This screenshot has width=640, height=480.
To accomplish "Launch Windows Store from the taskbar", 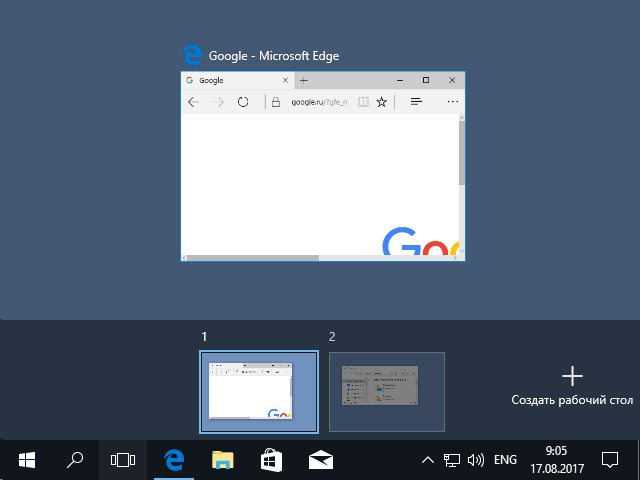I will tap(271, 460).
